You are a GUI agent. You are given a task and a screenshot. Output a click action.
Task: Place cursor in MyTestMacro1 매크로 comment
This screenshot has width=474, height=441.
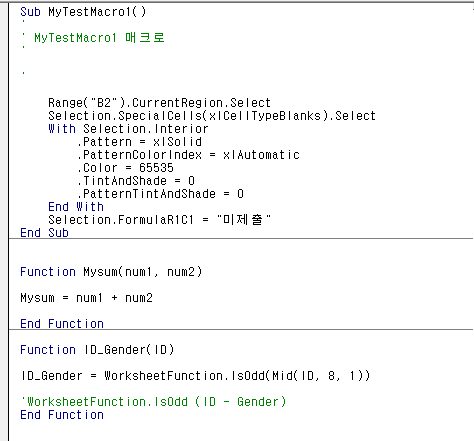[99, 38]
